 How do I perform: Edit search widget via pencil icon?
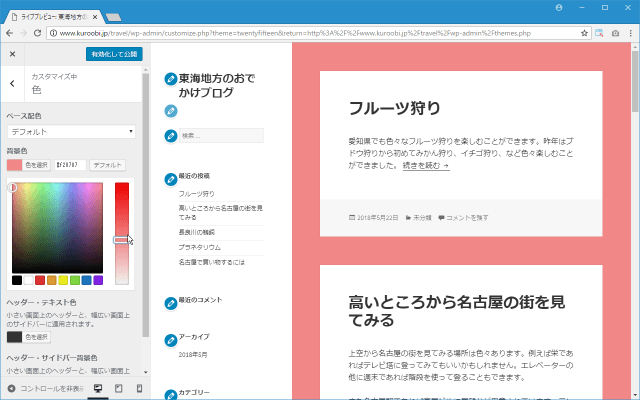pyautogui.click(x=171, y=136)
